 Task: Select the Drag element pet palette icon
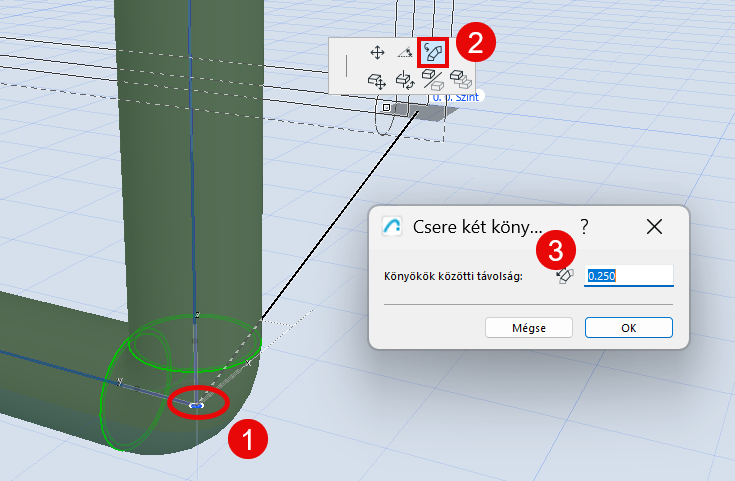pos(377,81)
